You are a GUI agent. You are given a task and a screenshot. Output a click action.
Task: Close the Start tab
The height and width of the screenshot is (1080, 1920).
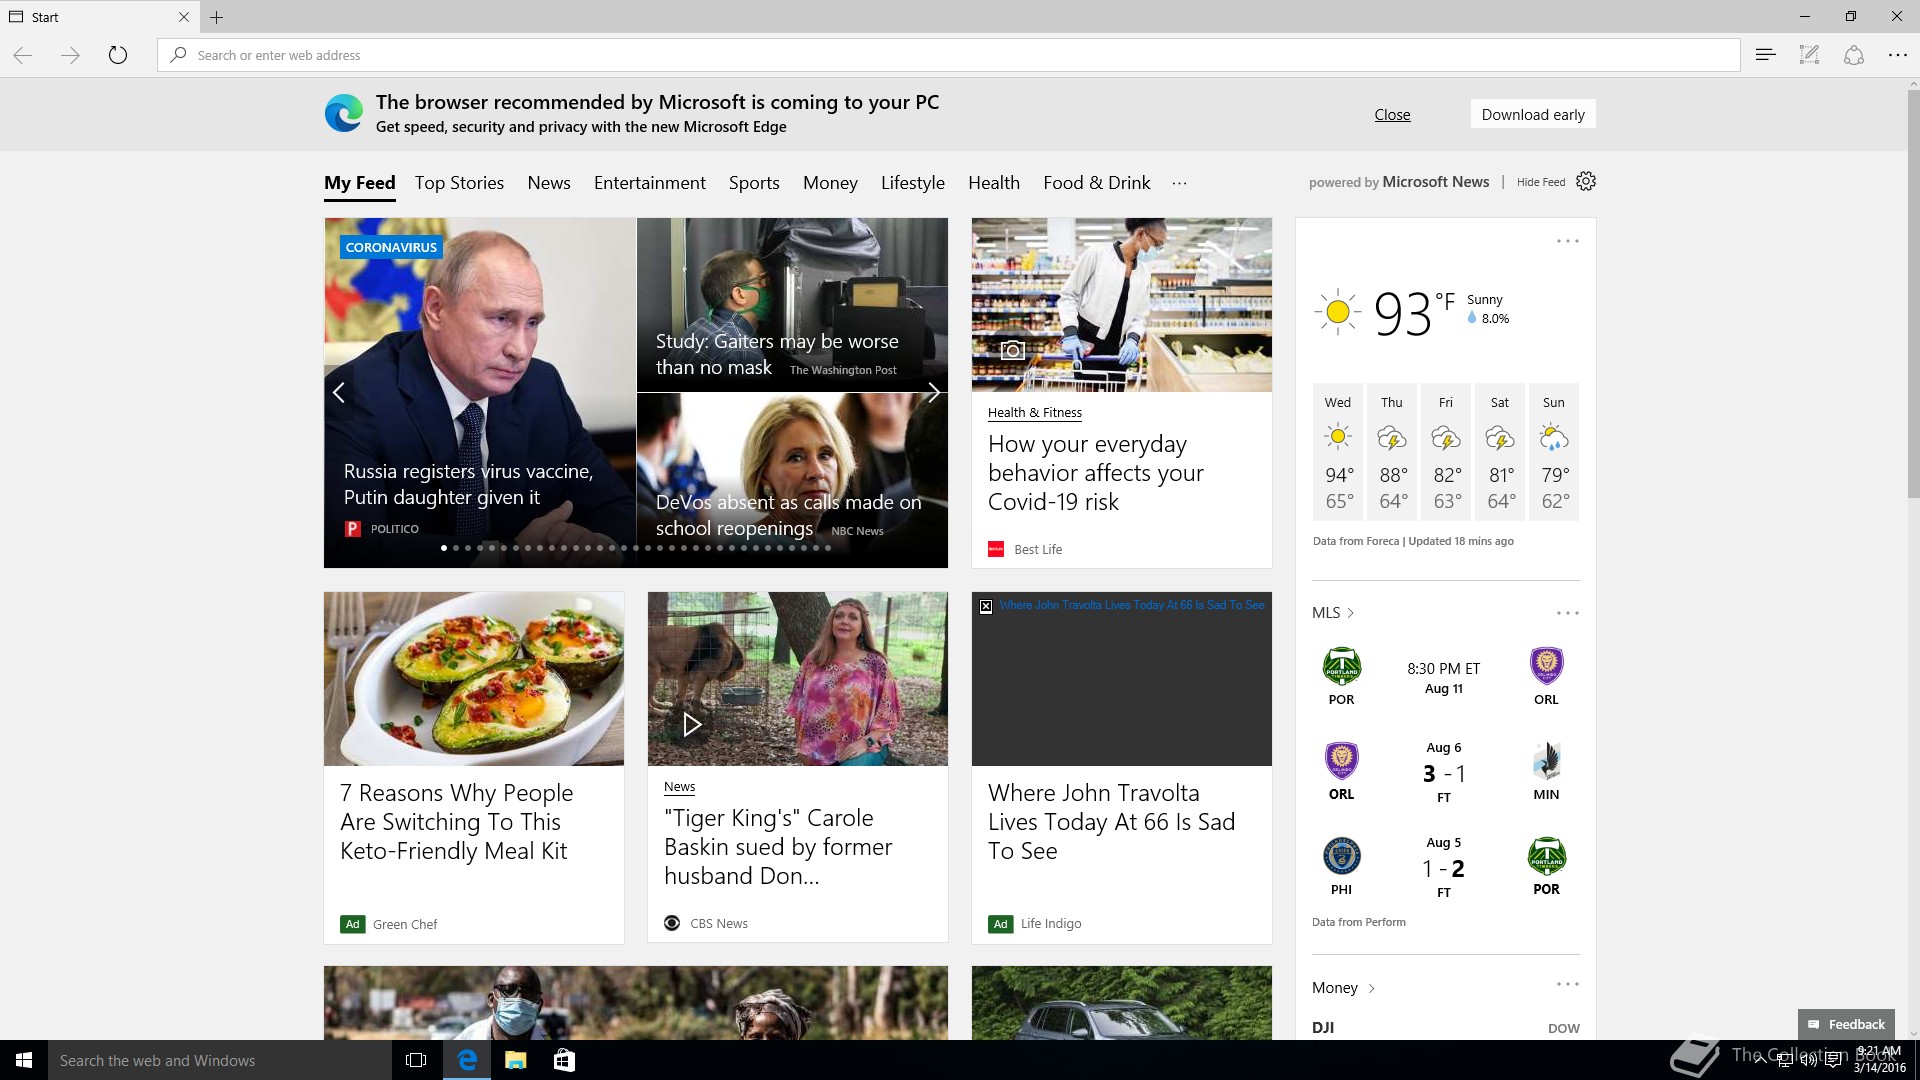point(183,17)
